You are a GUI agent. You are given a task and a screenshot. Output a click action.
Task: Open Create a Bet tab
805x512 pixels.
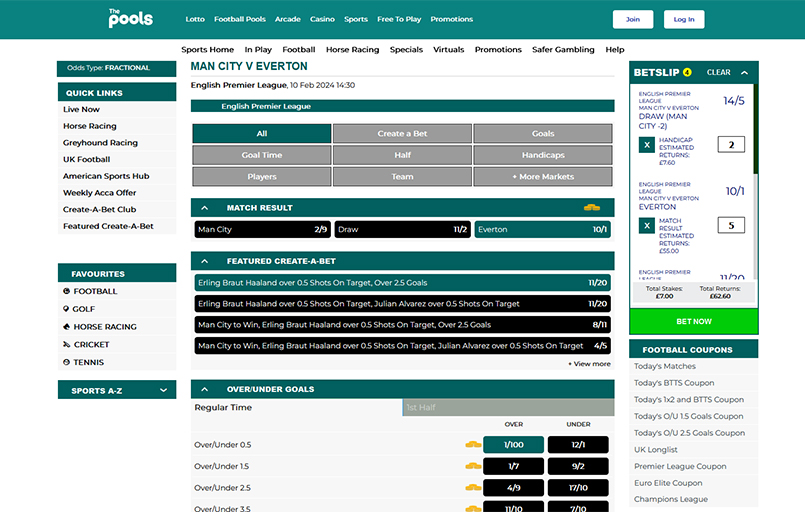[x=402, y=134]
